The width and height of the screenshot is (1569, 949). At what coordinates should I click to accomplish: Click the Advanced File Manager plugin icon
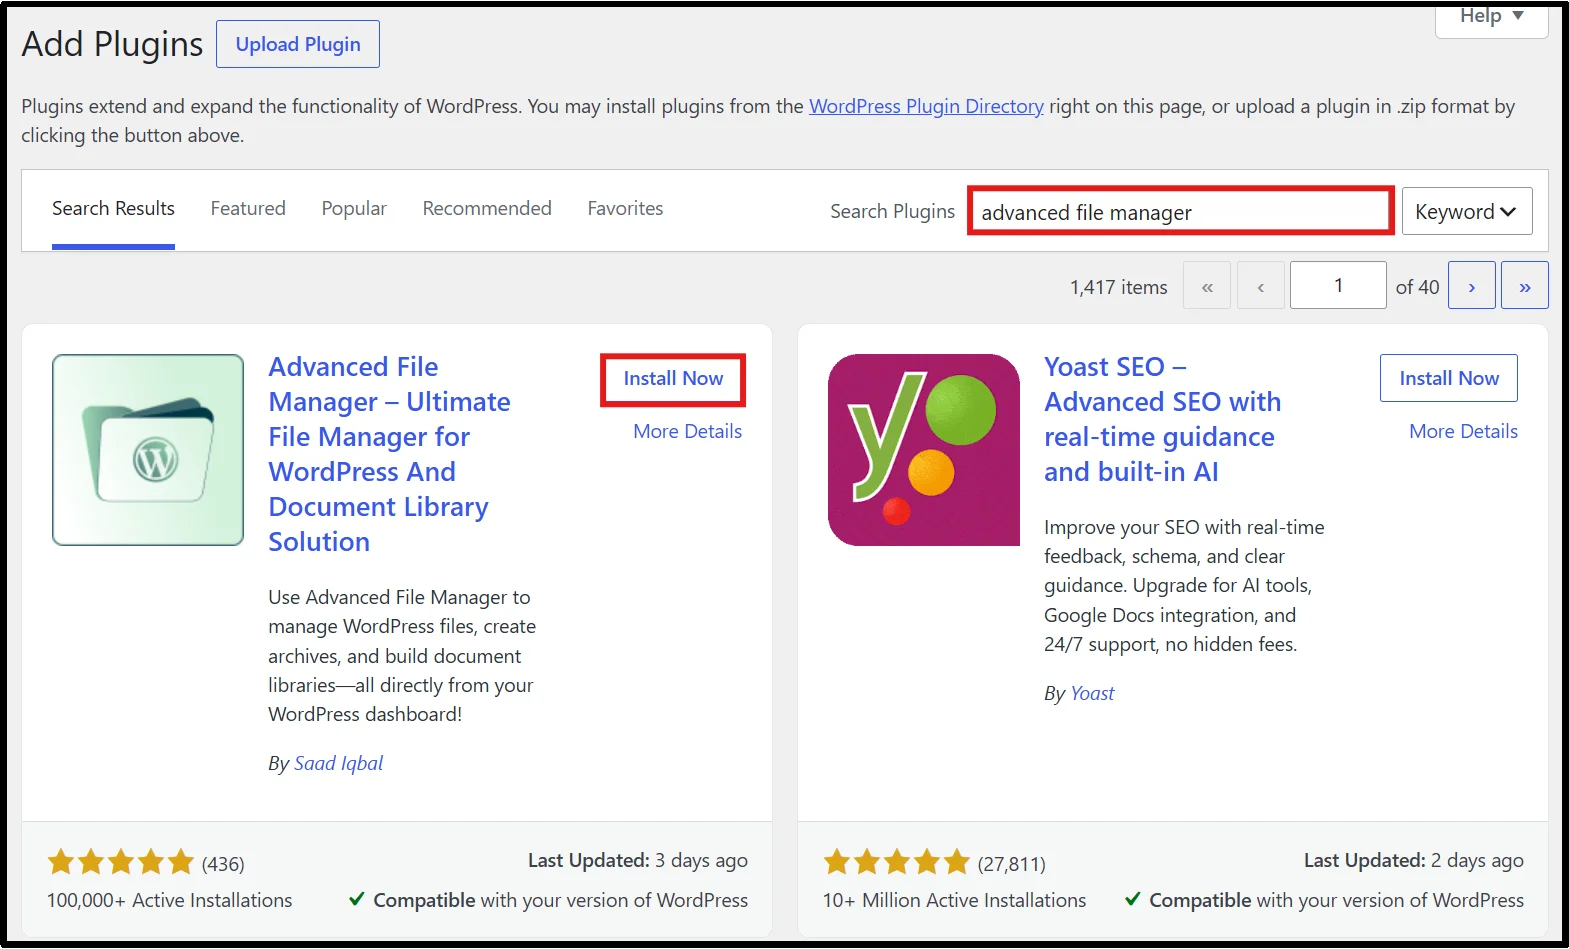[x=148, y=450]
